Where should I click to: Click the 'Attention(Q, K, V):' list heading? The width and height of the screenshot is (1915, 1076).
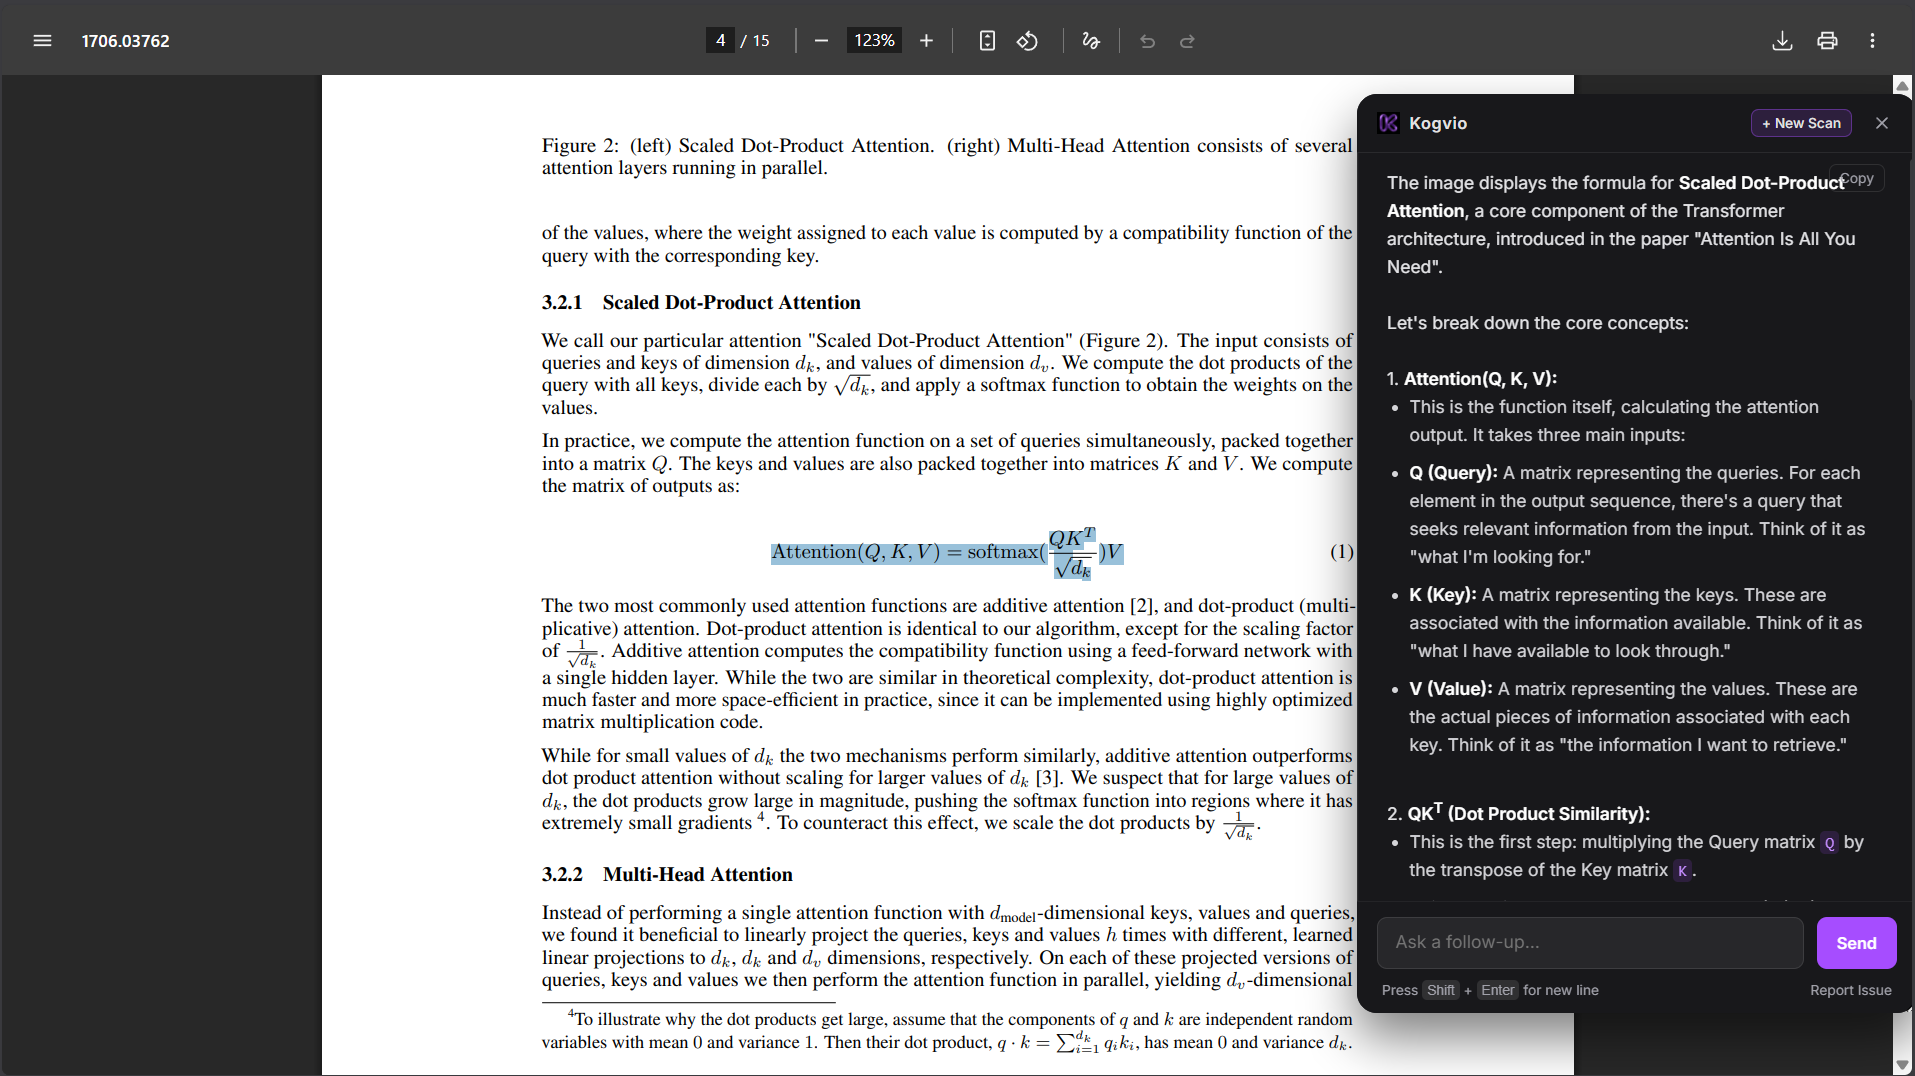(1480, 379)
